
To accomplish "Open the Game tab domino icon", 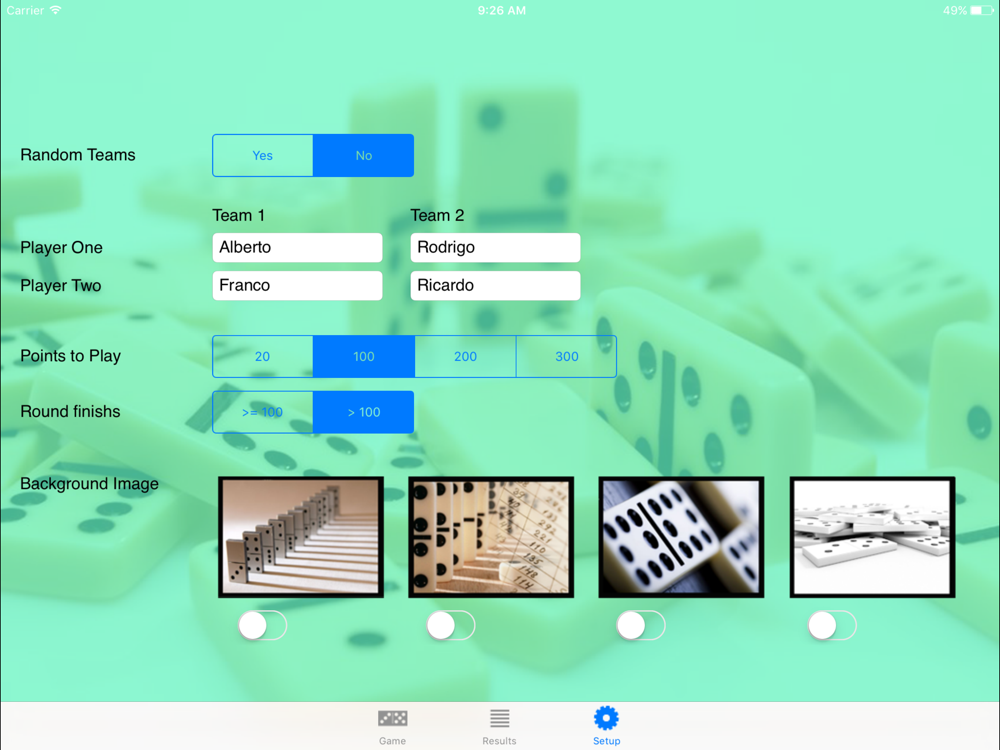I will coord(392,719).
